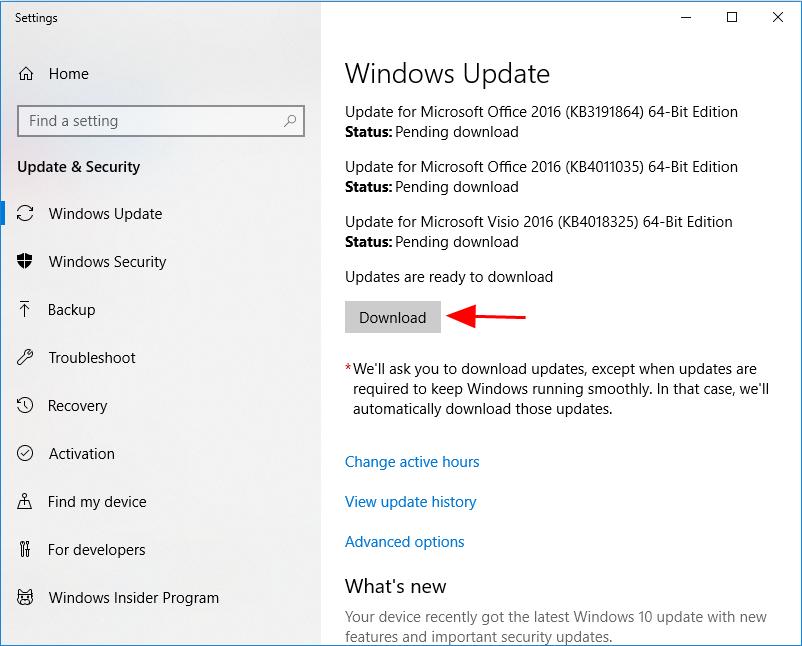Maximize the Settings window
The width and height of the screenshot is (802, 646).
pos(732,17)
